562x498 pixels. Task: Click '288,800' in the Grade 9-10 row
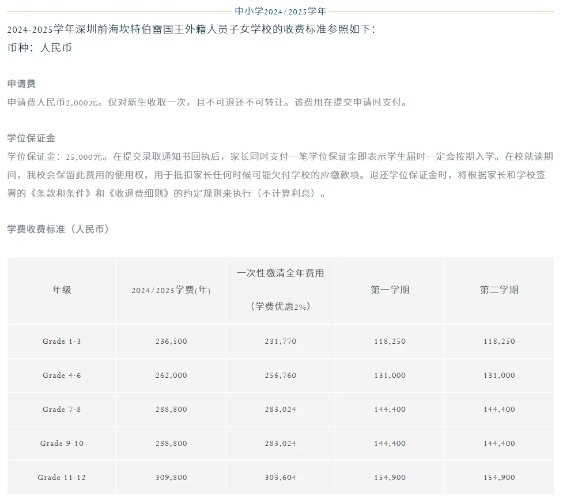171,443
